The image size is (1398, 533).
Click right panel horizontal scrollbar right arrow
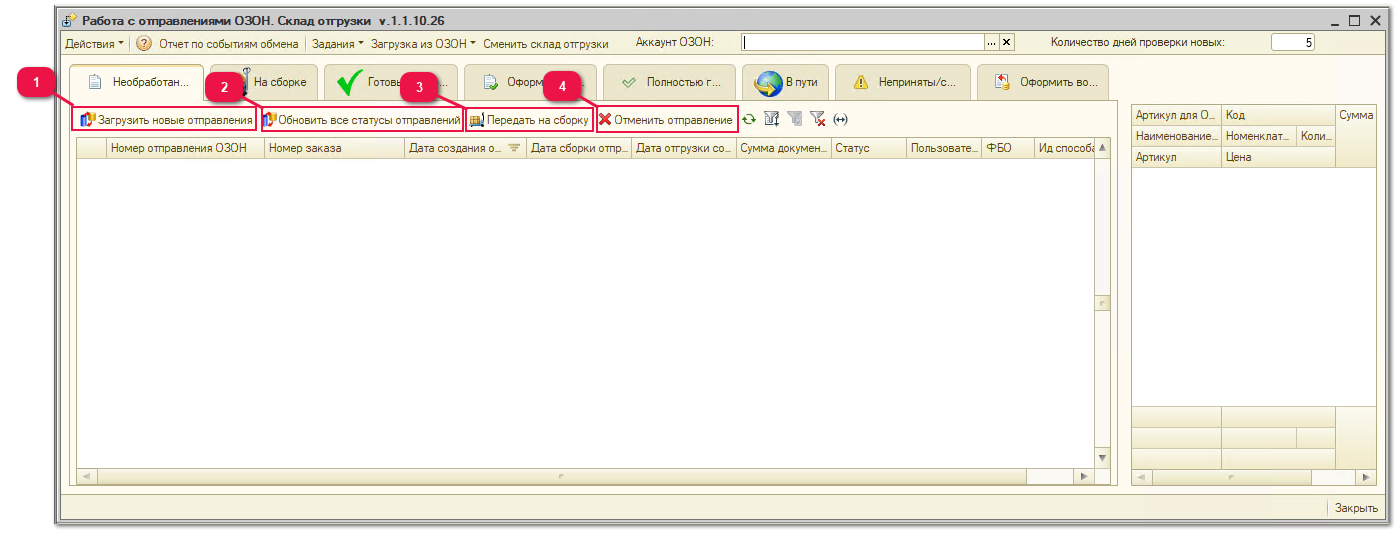[x=1368, y=478]
